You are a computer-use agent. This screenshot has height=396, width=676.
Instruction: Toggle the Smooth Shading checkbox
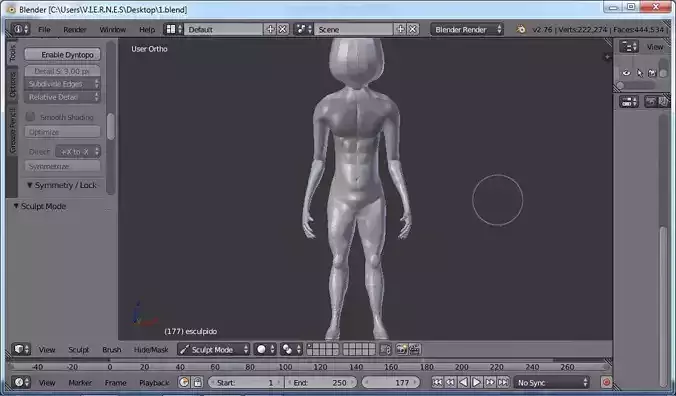click(x=30, y=117)
